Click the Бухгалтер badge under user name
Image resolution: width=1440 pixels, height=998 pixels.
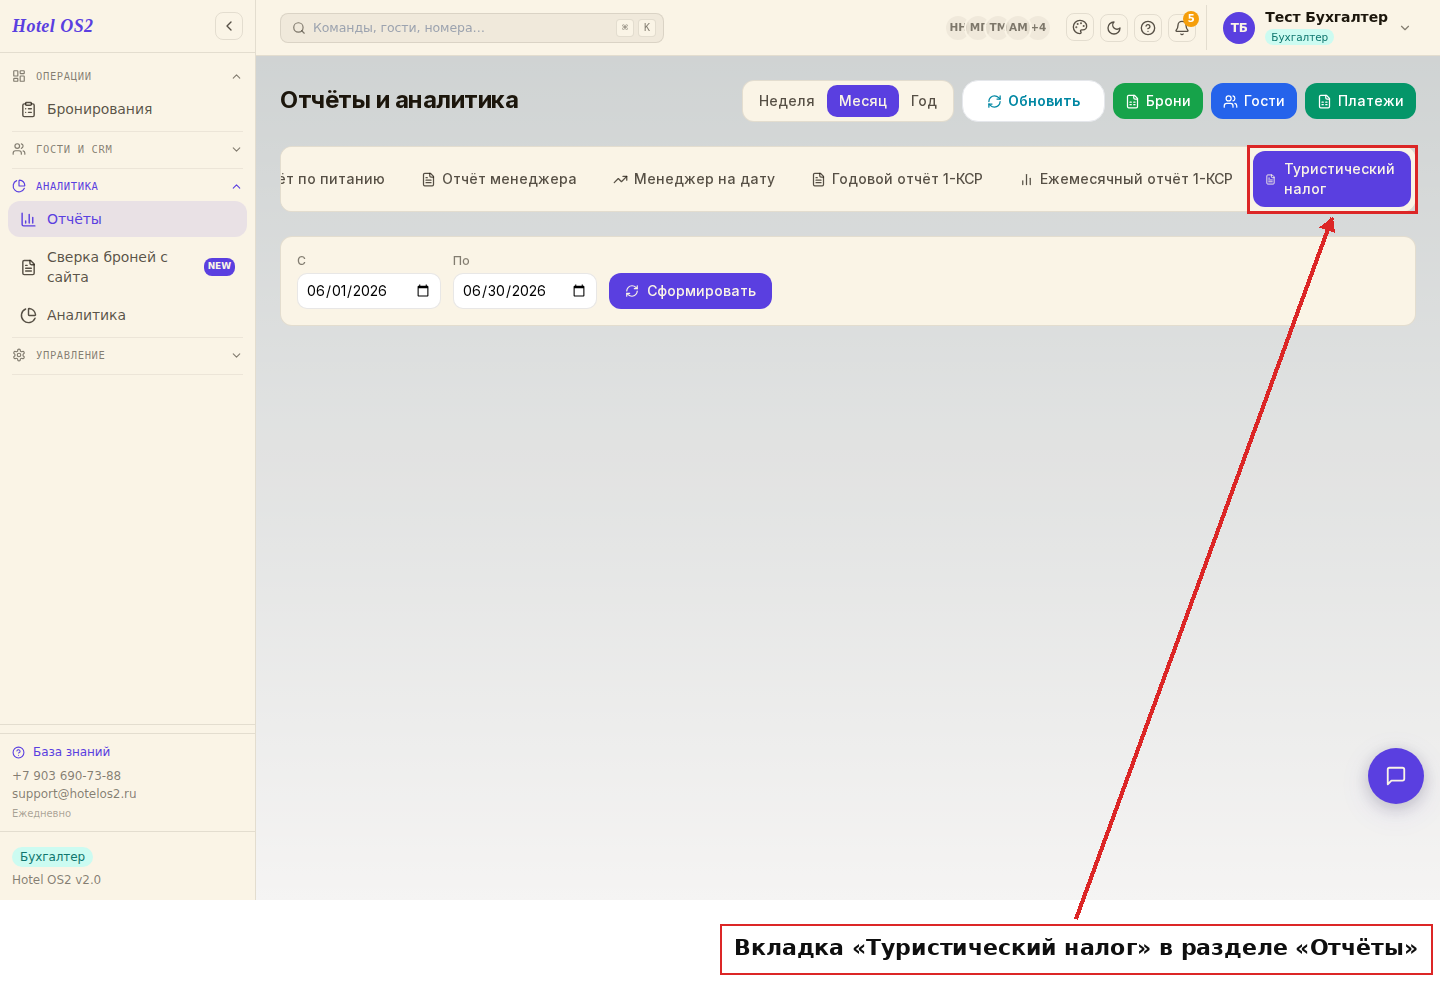[1299, 37]
